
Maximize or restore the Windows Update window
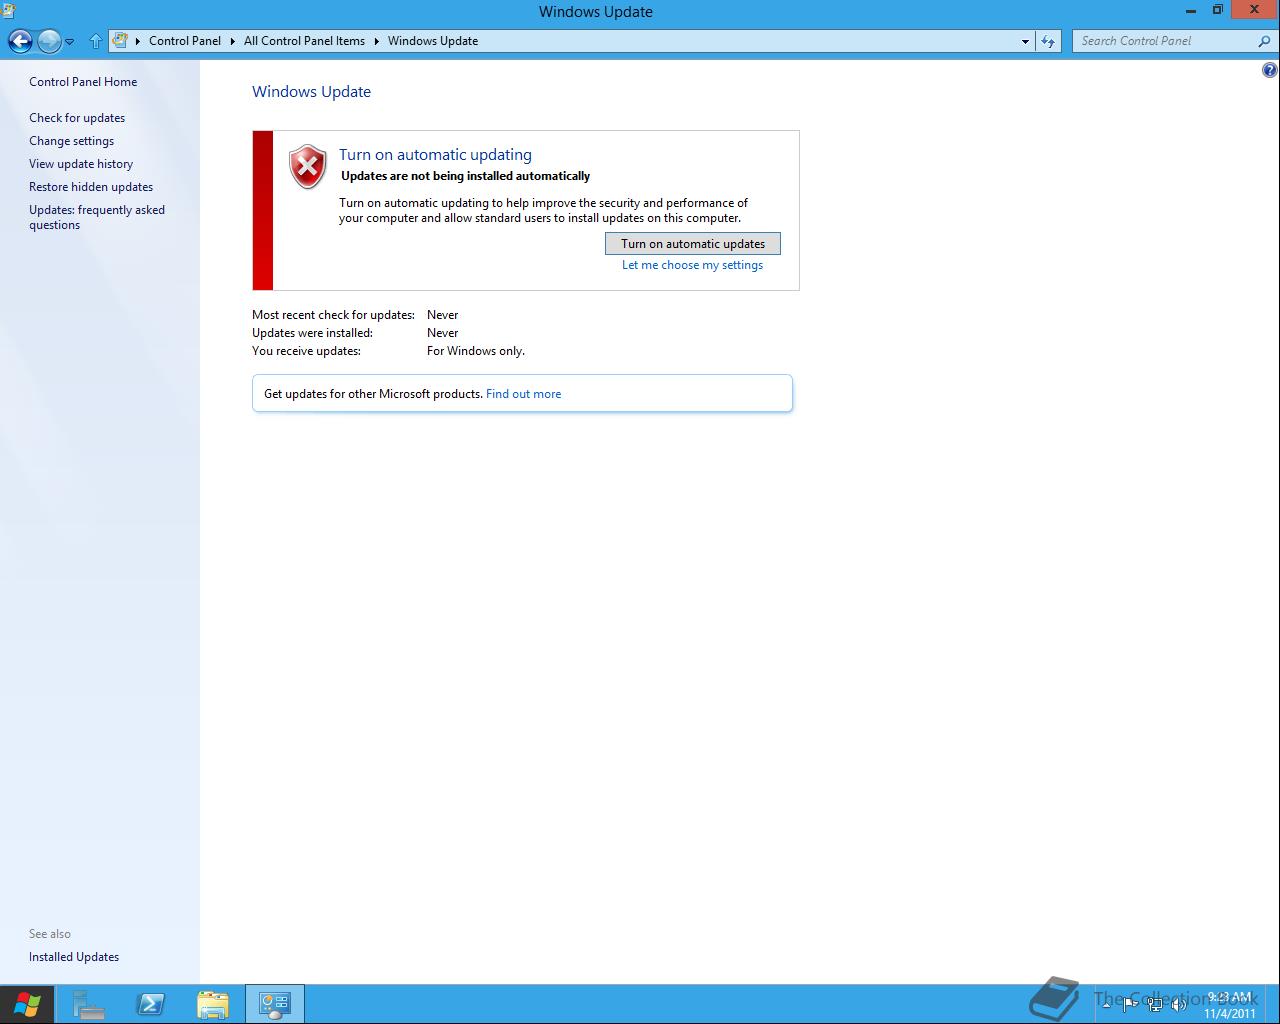pos(1217,11)
